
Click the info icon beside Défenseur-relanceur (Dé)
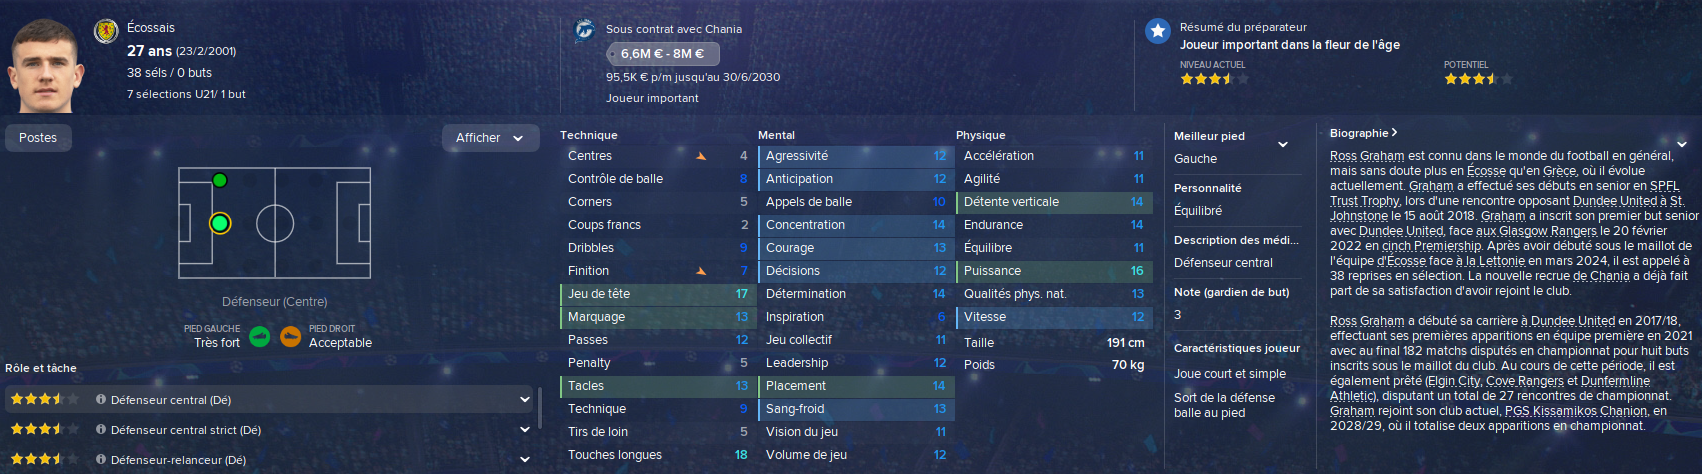pos(101,459)
